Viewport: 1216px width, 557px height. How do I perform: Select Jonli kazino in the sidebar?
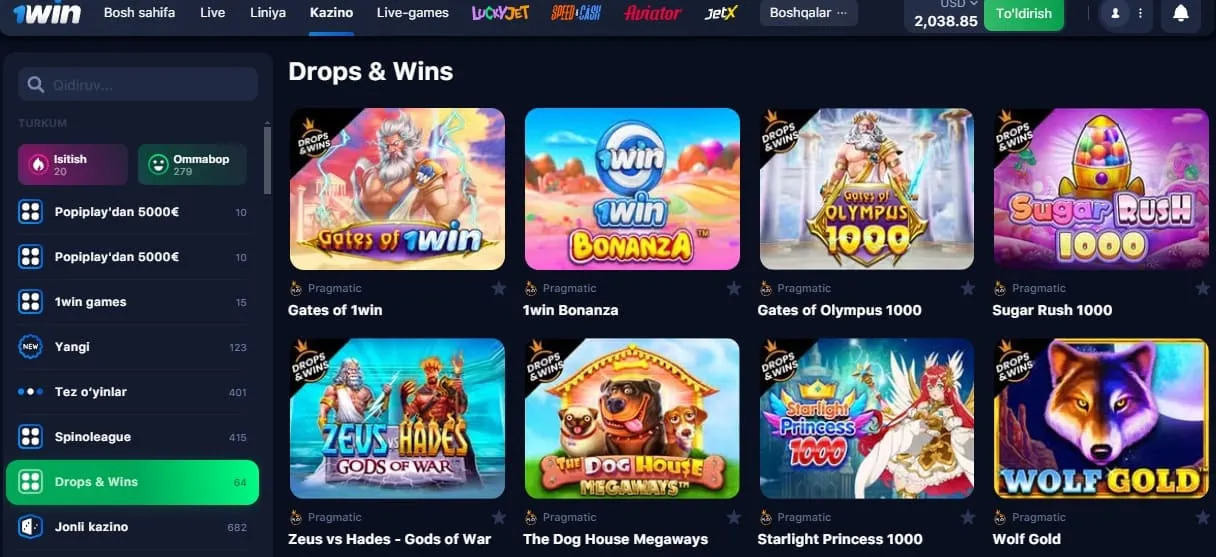tap(132, 526)
